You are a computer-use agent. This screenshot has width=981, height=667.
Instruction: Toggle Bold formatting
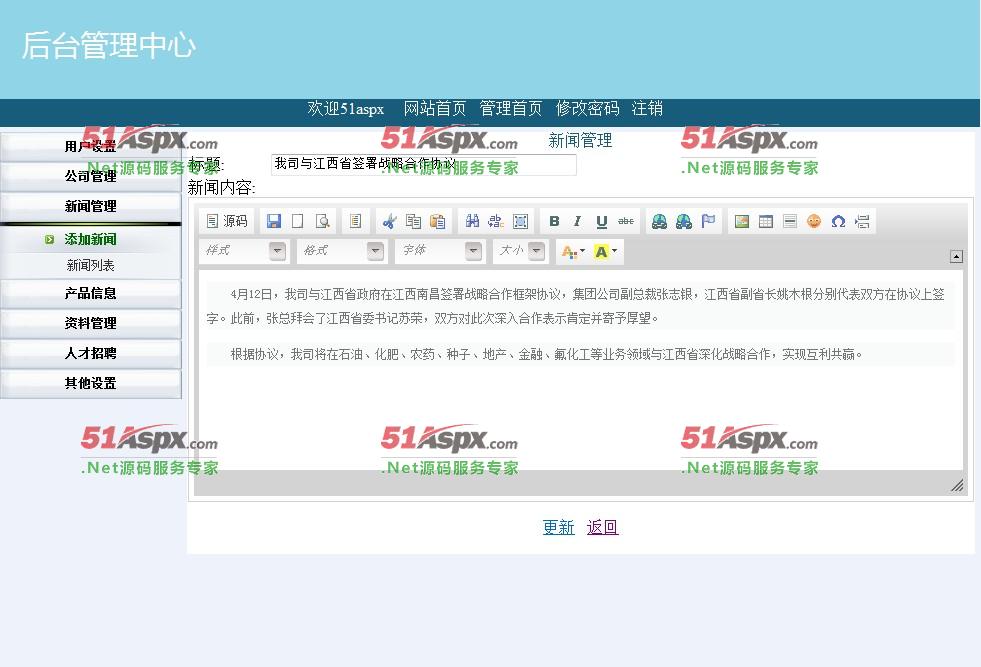[554, 221]
